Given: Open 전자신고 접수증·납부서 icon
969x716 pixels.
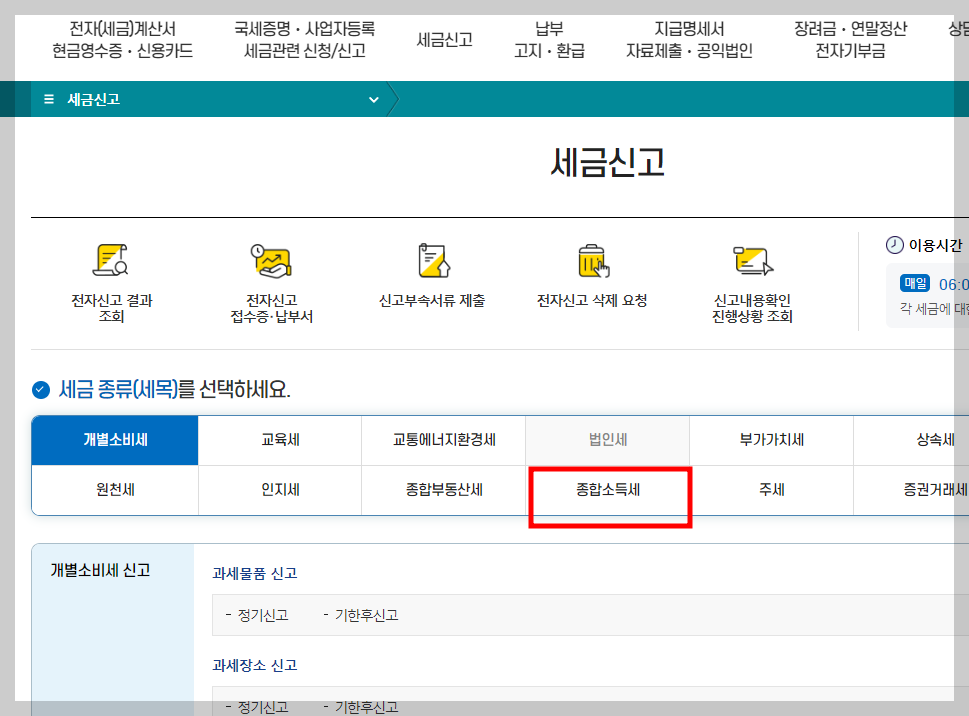Looking at the screenshot, I should tap(271, 260).
